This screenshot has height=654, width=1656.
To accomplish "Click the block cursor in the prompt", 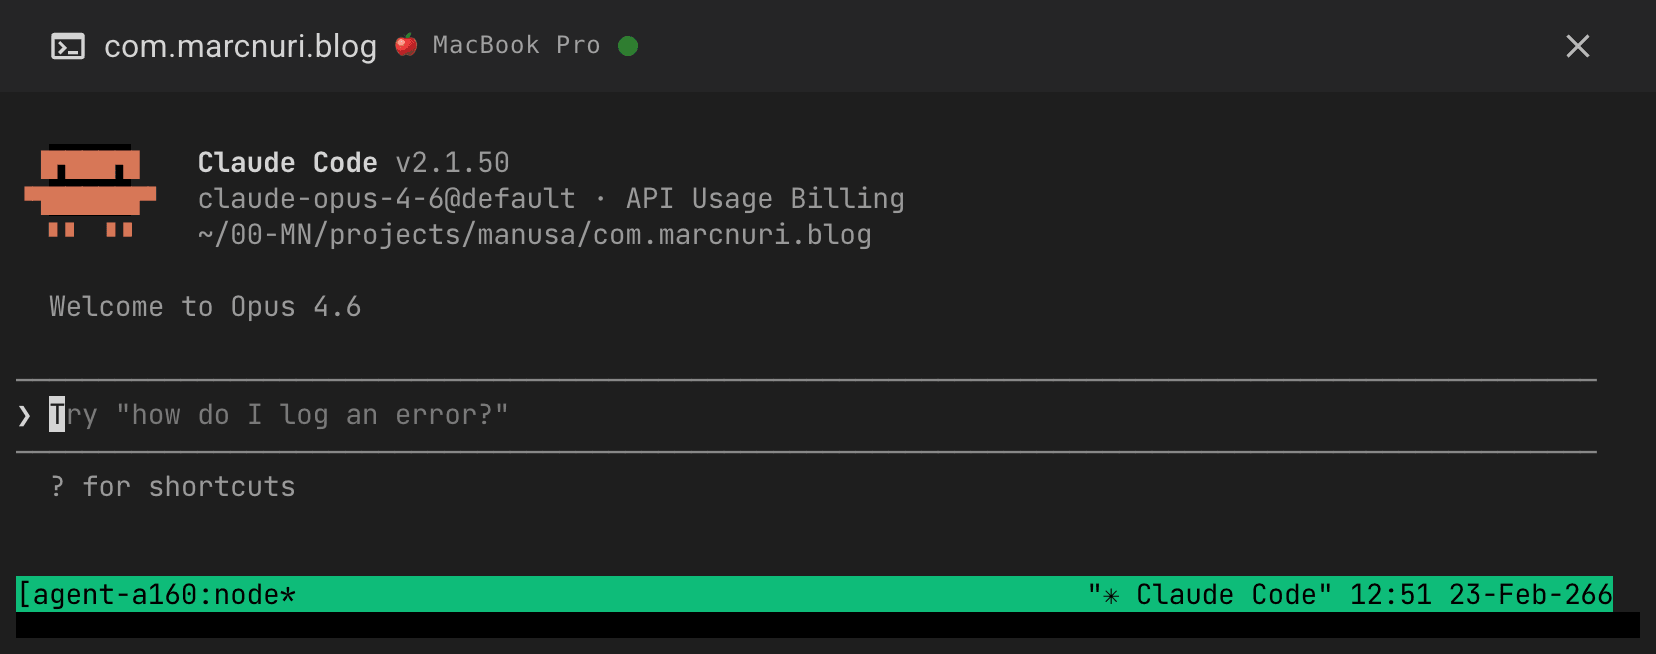I will (55, 413).
